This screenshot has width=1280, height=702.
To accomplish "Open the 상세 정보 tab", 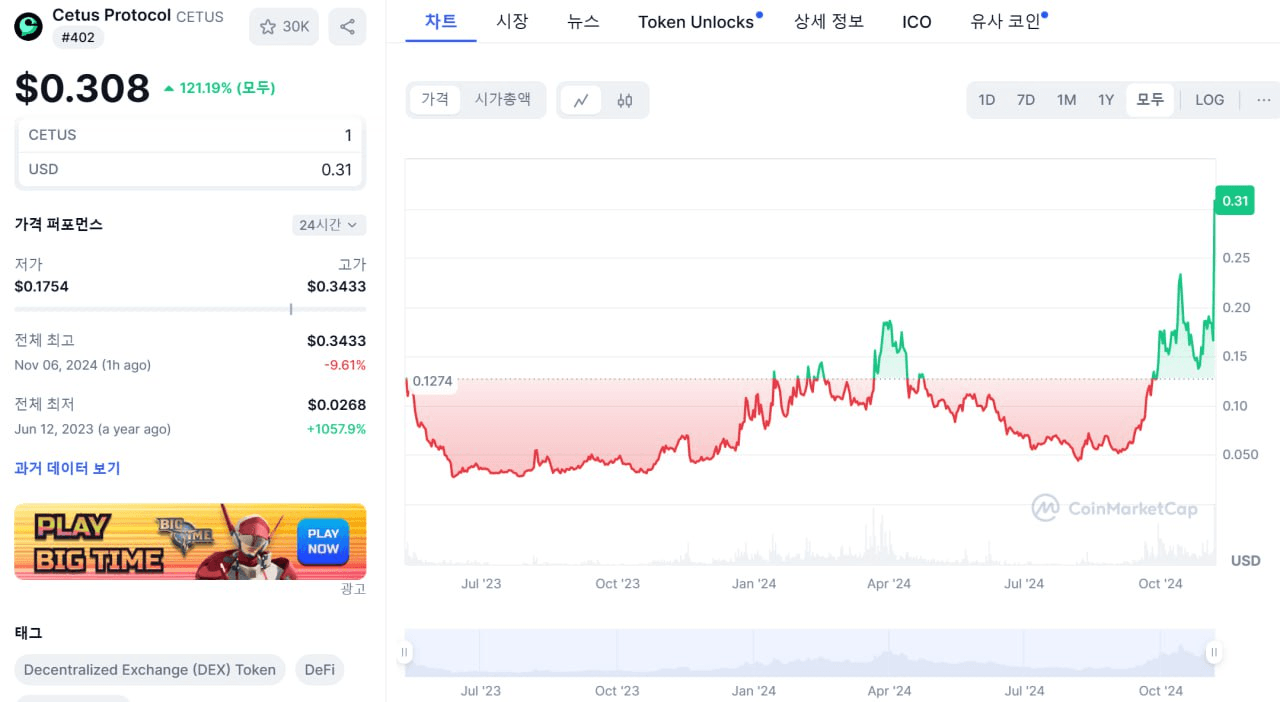I will [x=829, y=21].
